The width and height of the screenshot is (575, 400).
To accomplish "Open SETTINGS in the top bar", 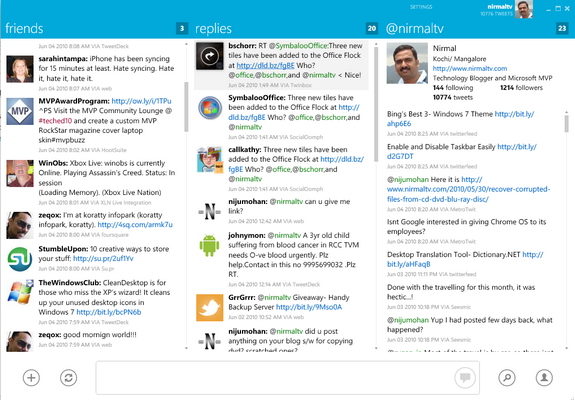I will click(421, 7).
